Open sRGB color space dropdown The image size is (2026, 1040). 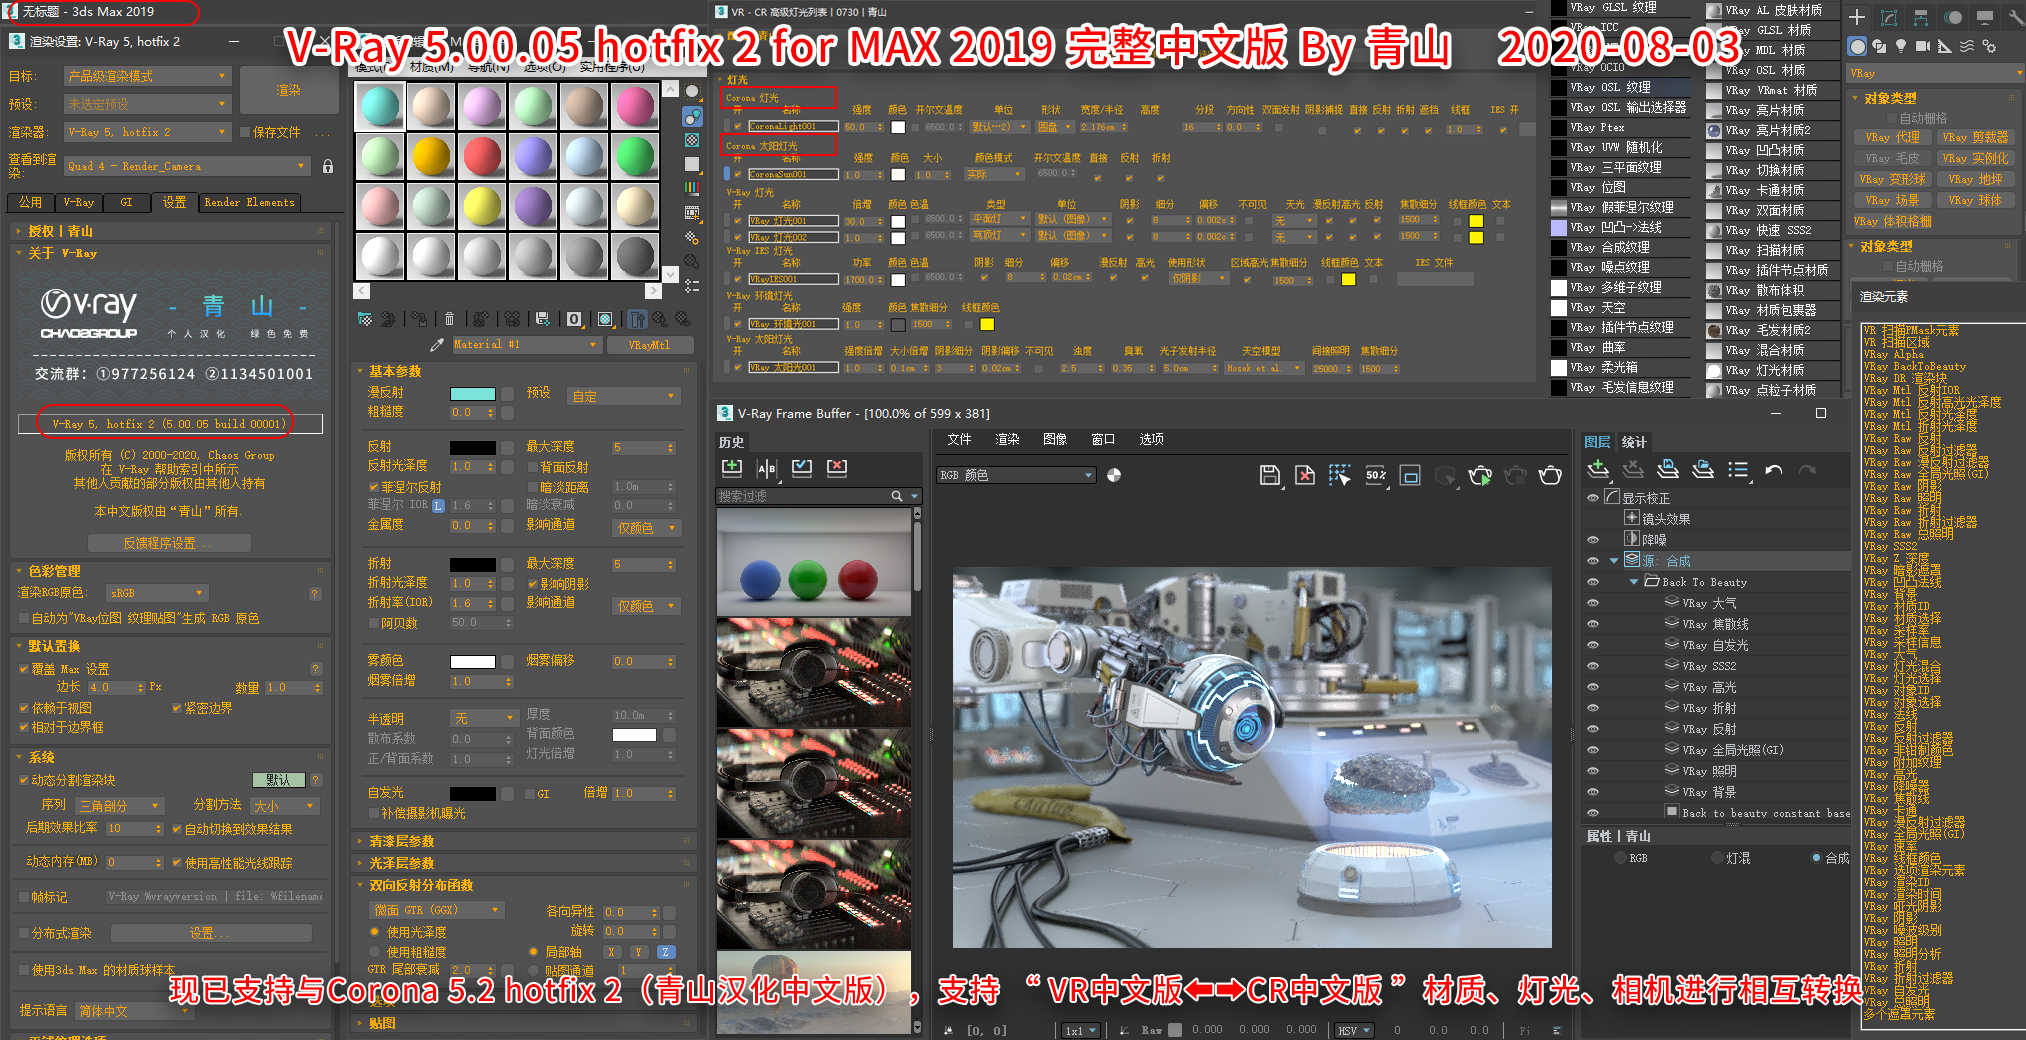(157, 593)
